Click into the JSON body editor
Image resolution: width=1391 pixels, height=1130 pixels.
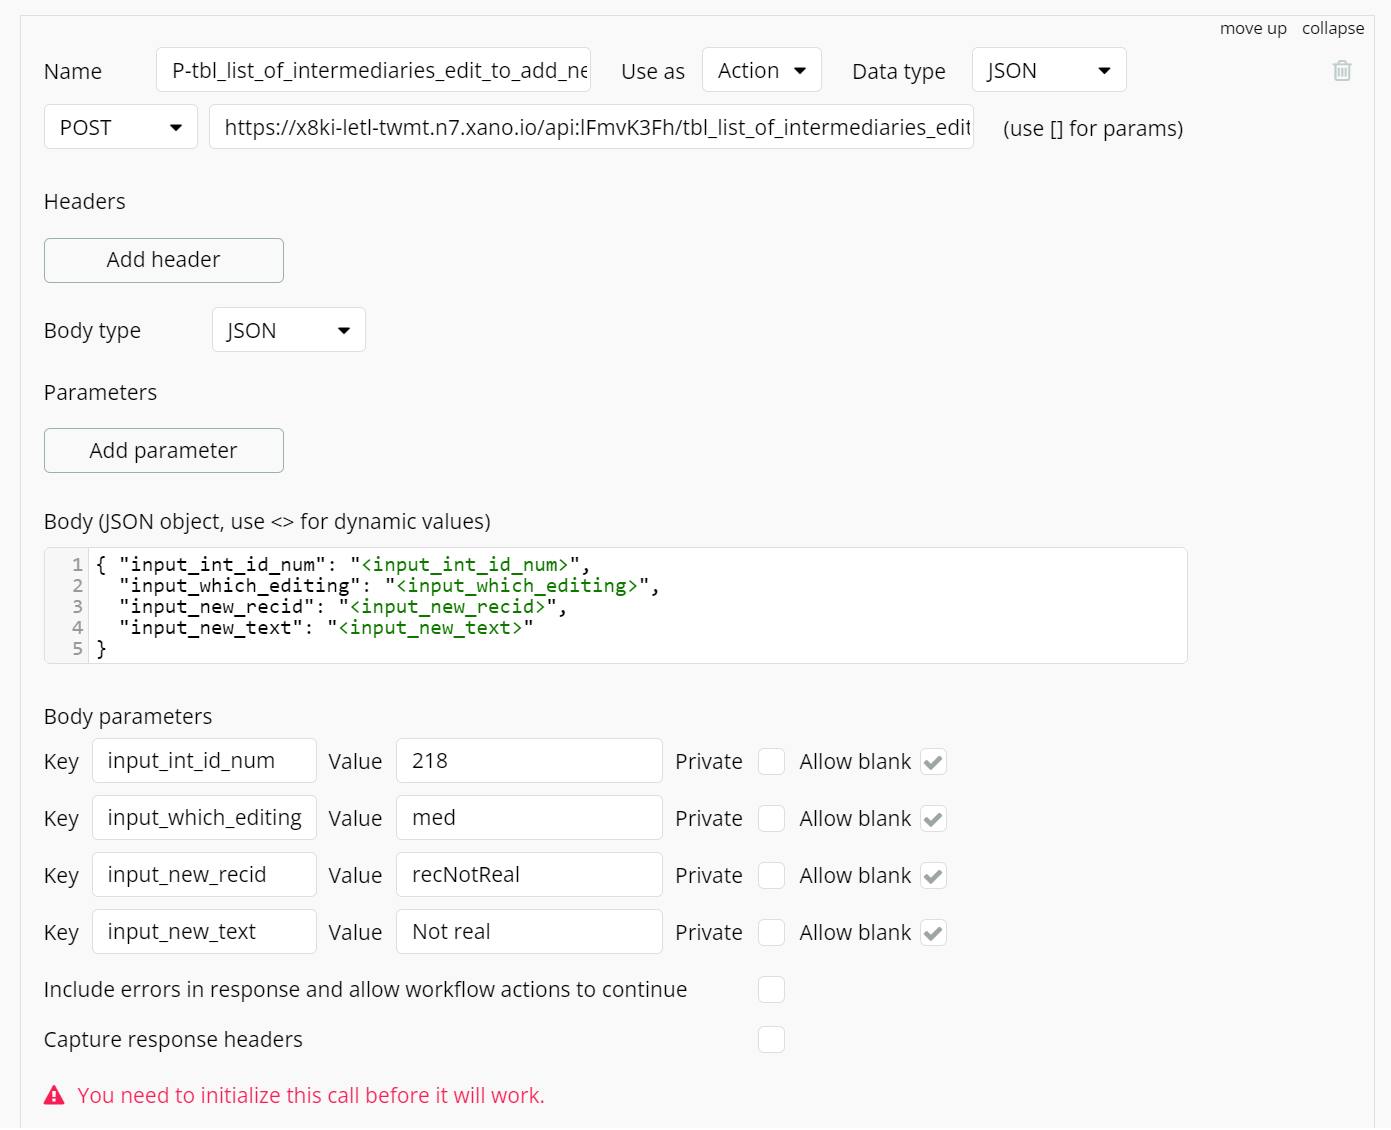pos(640,606)
